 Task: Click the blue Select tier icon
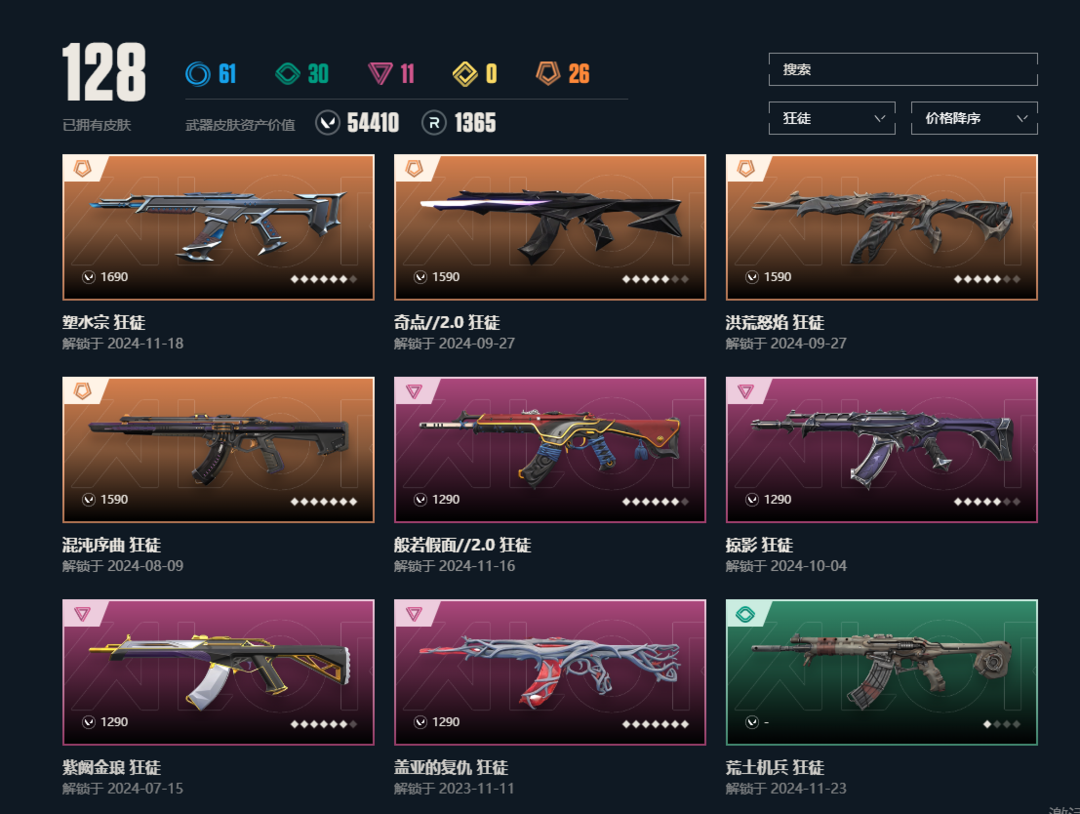point(198,74)
